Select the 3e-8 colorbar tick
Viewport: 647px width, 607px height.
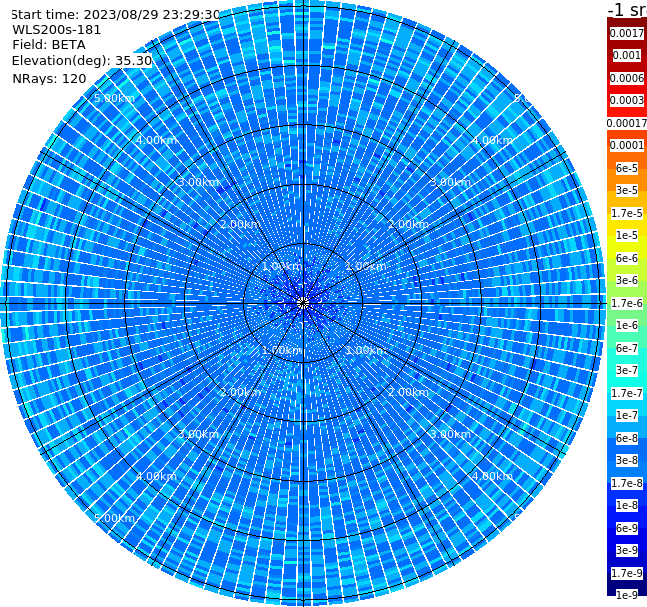click(x=627, y=460)
